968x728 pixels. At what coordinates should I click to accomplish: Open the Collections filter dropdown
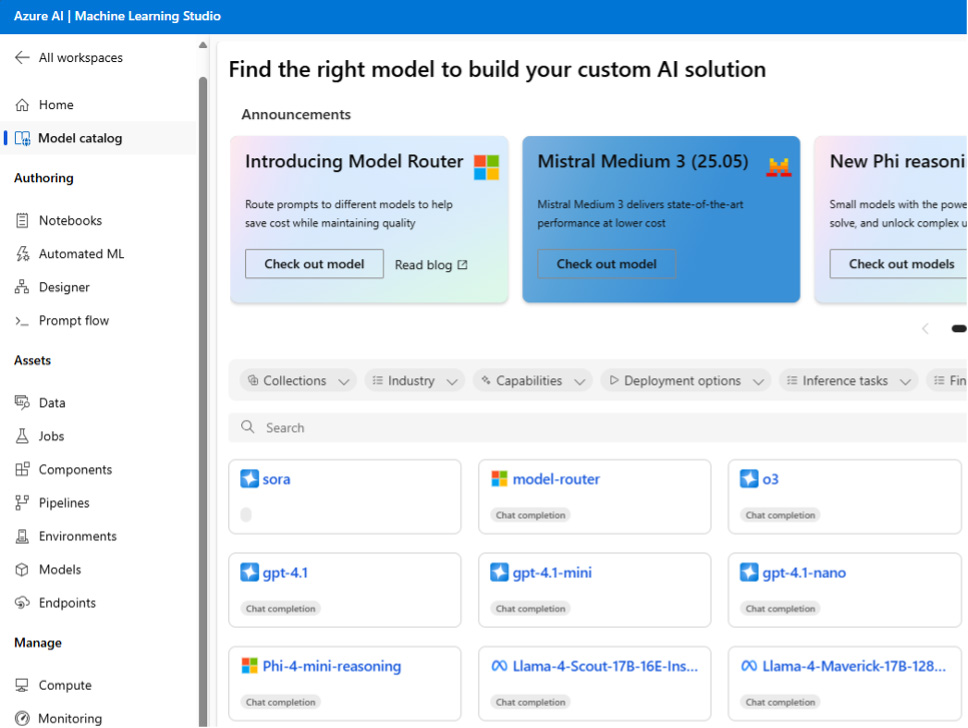click(x=299, y=381)
